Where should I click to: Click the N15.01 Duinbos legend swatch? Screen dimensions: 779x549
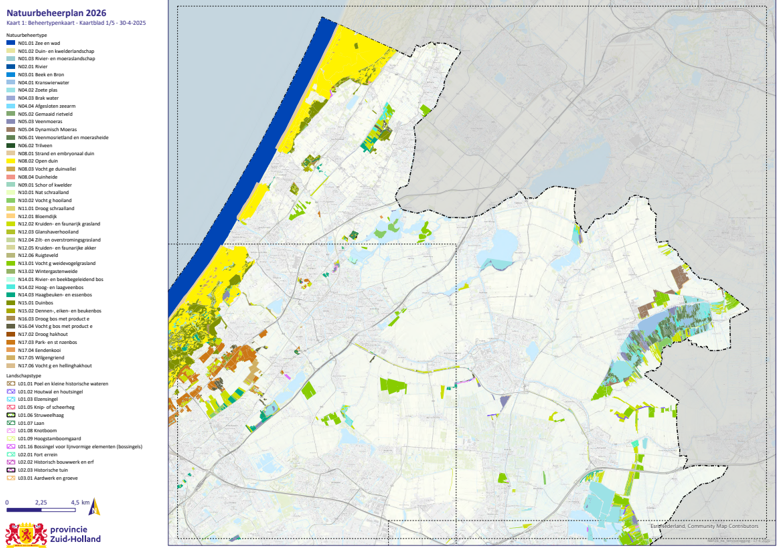pyautogui.click(x=11, y=302)
